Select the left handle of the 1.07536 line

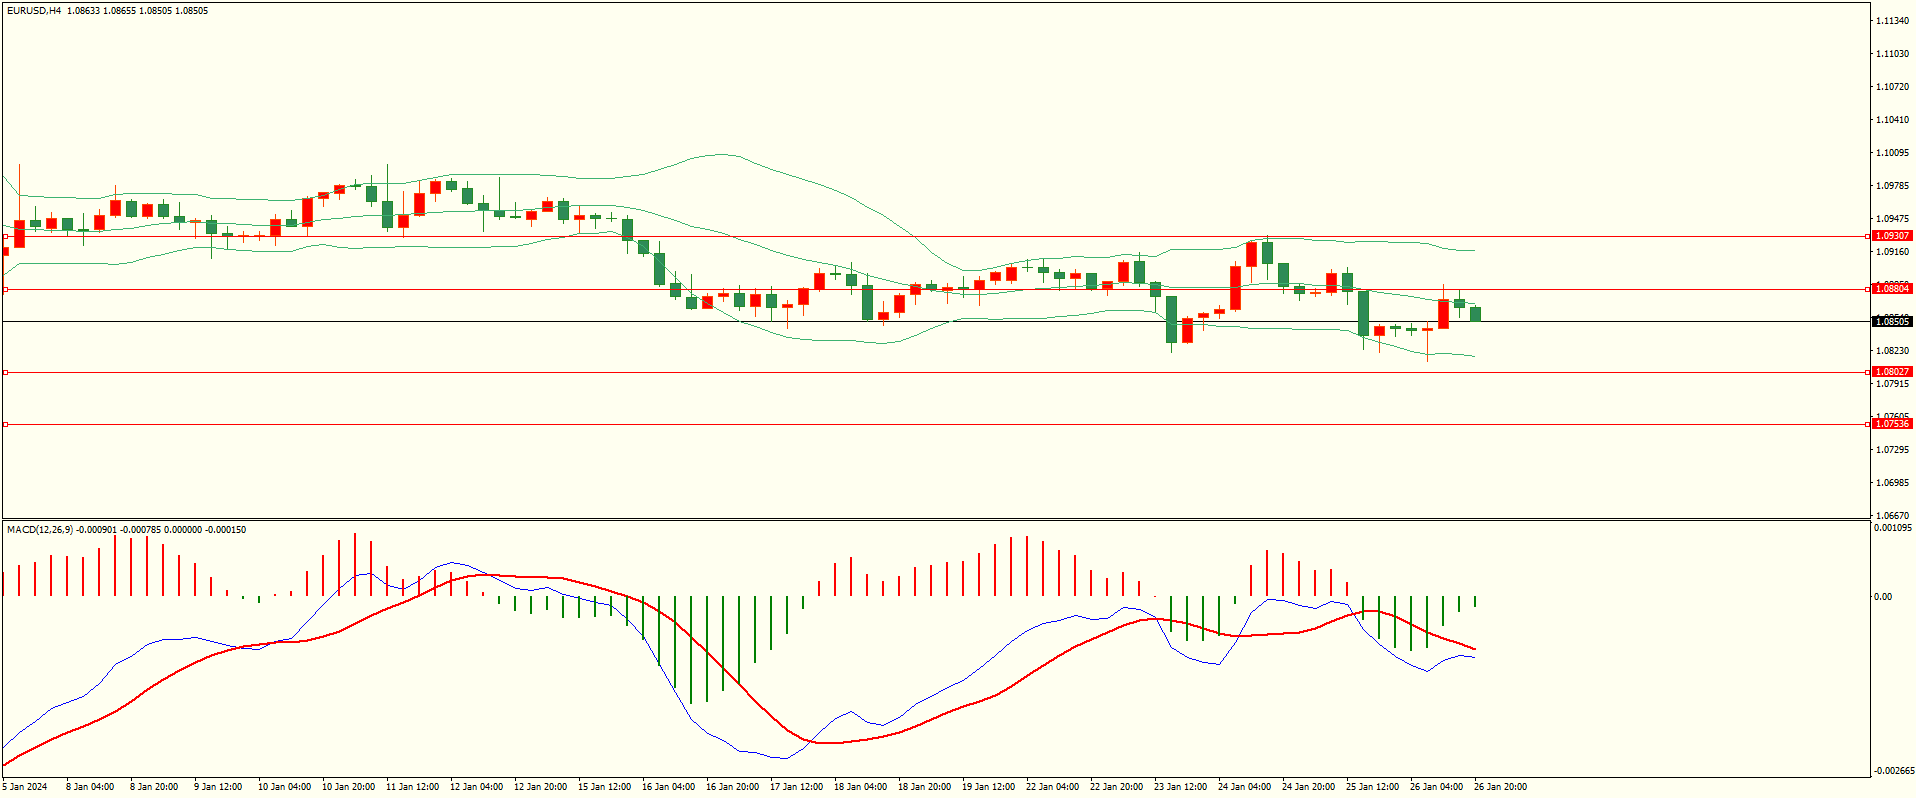pyautogui.click(x=5, y=425)
